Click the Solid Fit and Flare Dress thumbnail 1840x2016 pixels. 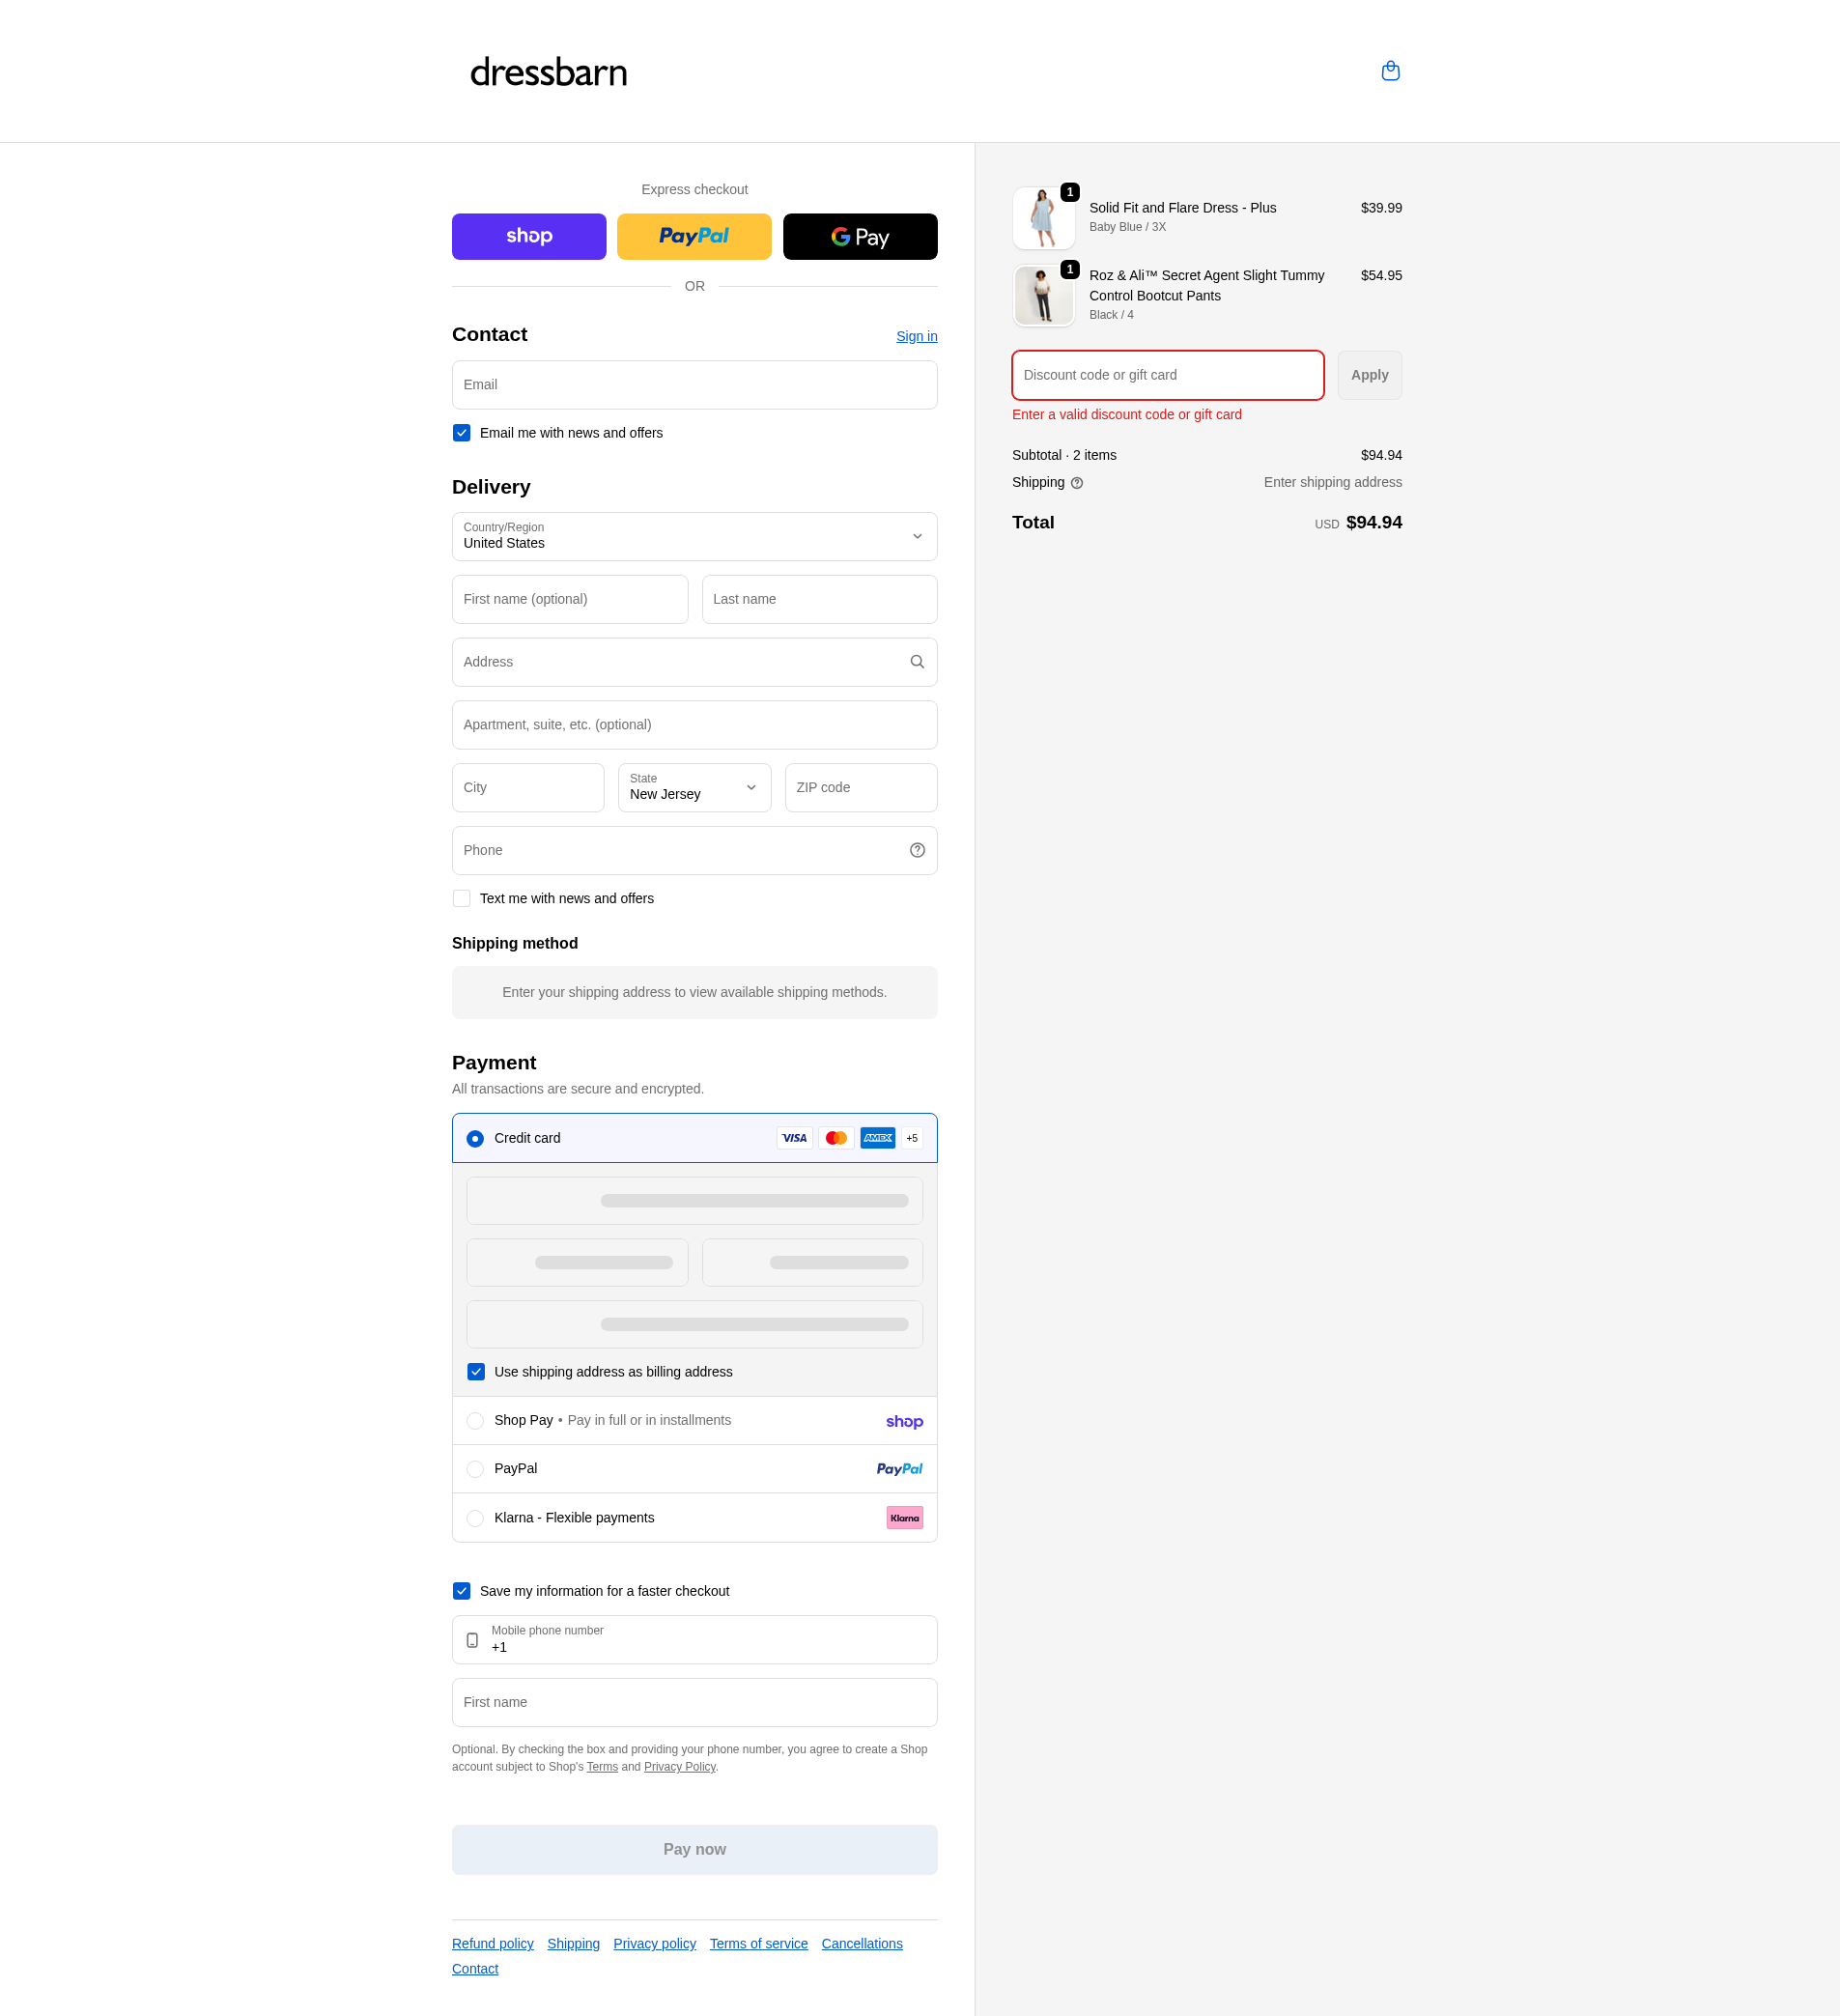coord(1043,218)
